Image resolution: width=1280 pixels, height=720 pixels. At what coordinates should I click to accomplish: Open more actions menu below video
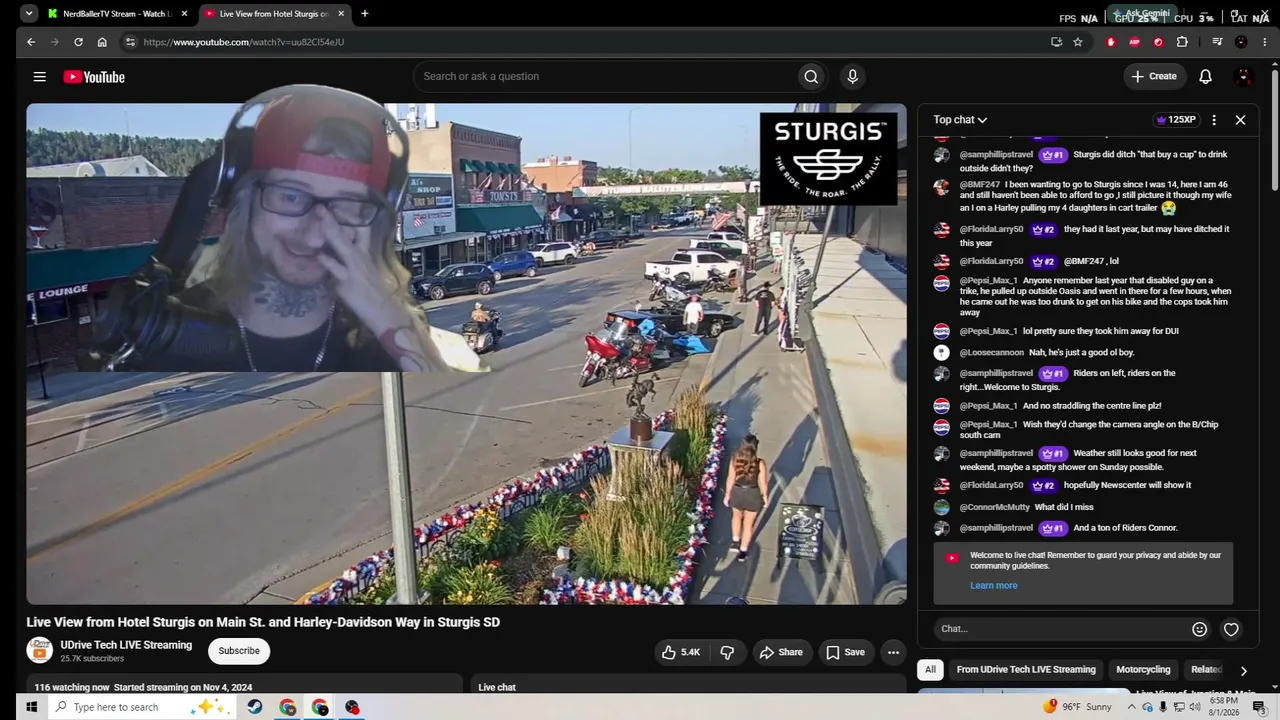coord(893,652)
